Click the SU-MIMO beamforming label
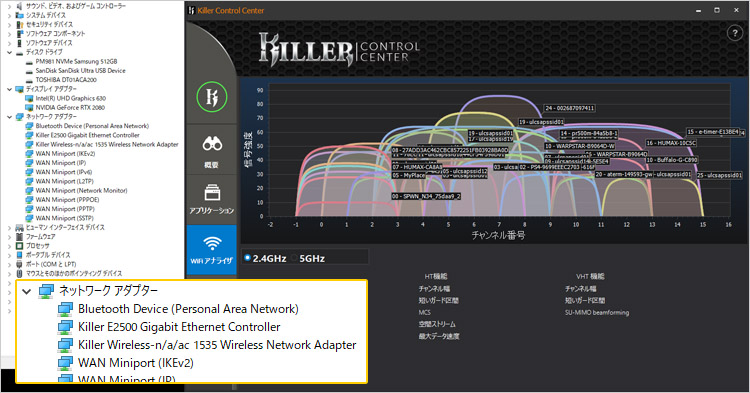Viewport: 750px width, 393px height. click(597, 313)
